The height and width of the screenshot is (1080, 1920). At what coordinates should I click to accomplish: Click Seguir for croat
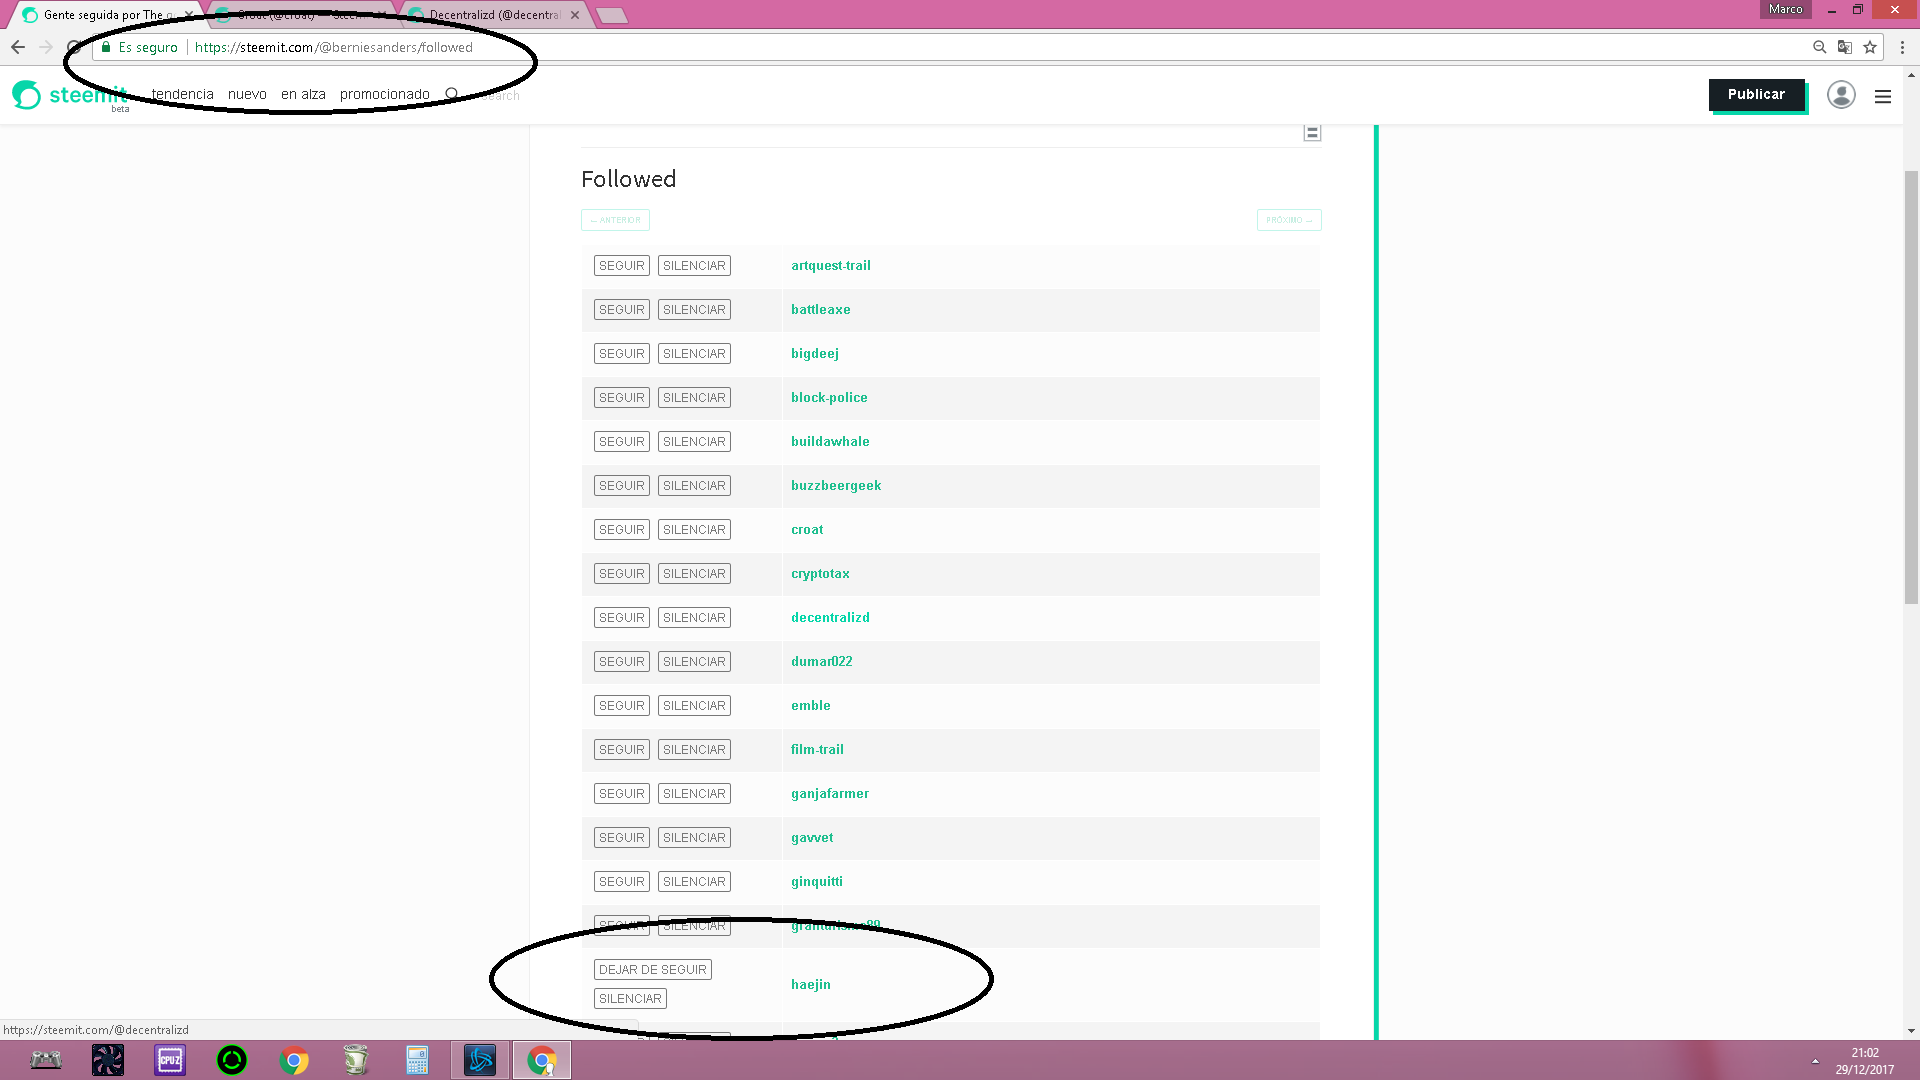(622, 530)
